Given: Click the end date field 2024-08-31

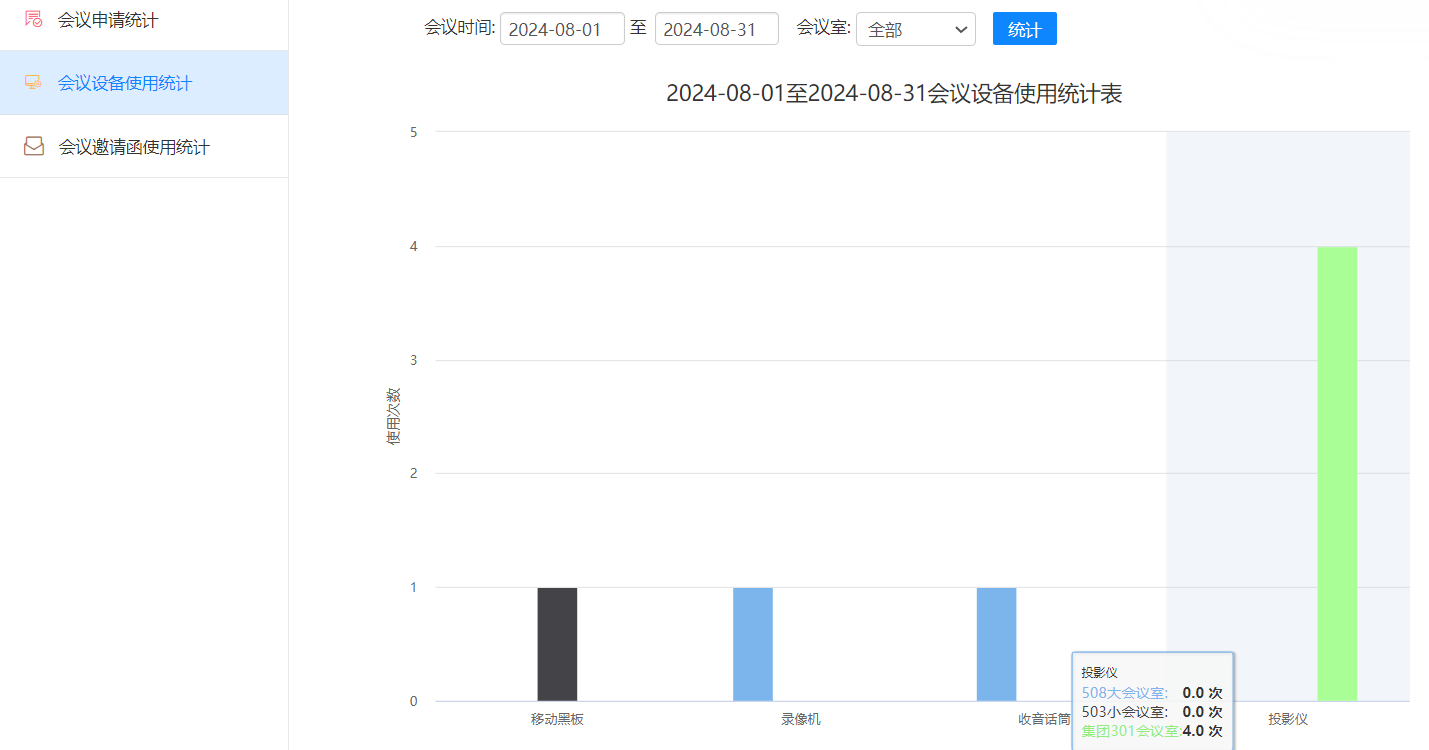Looking at the screenshot, I should (x=716, y=30).
